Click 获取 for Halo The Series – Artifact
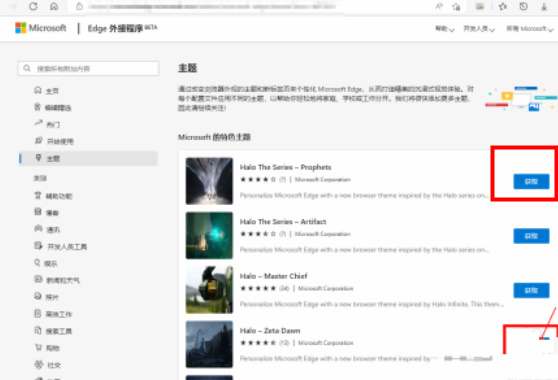558x380 pixels. (x=531, y=236)
